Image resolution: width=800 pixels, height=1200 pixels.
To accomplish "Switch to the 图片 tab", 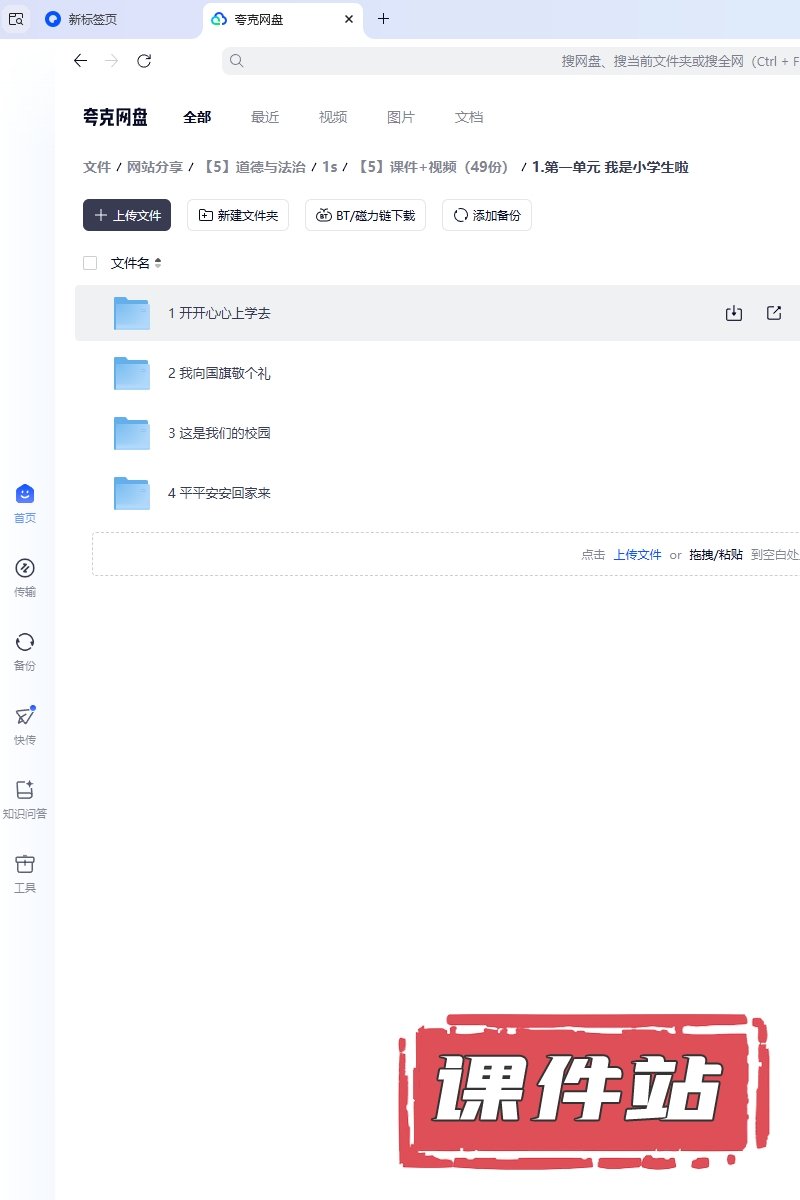I will (401, 117).
